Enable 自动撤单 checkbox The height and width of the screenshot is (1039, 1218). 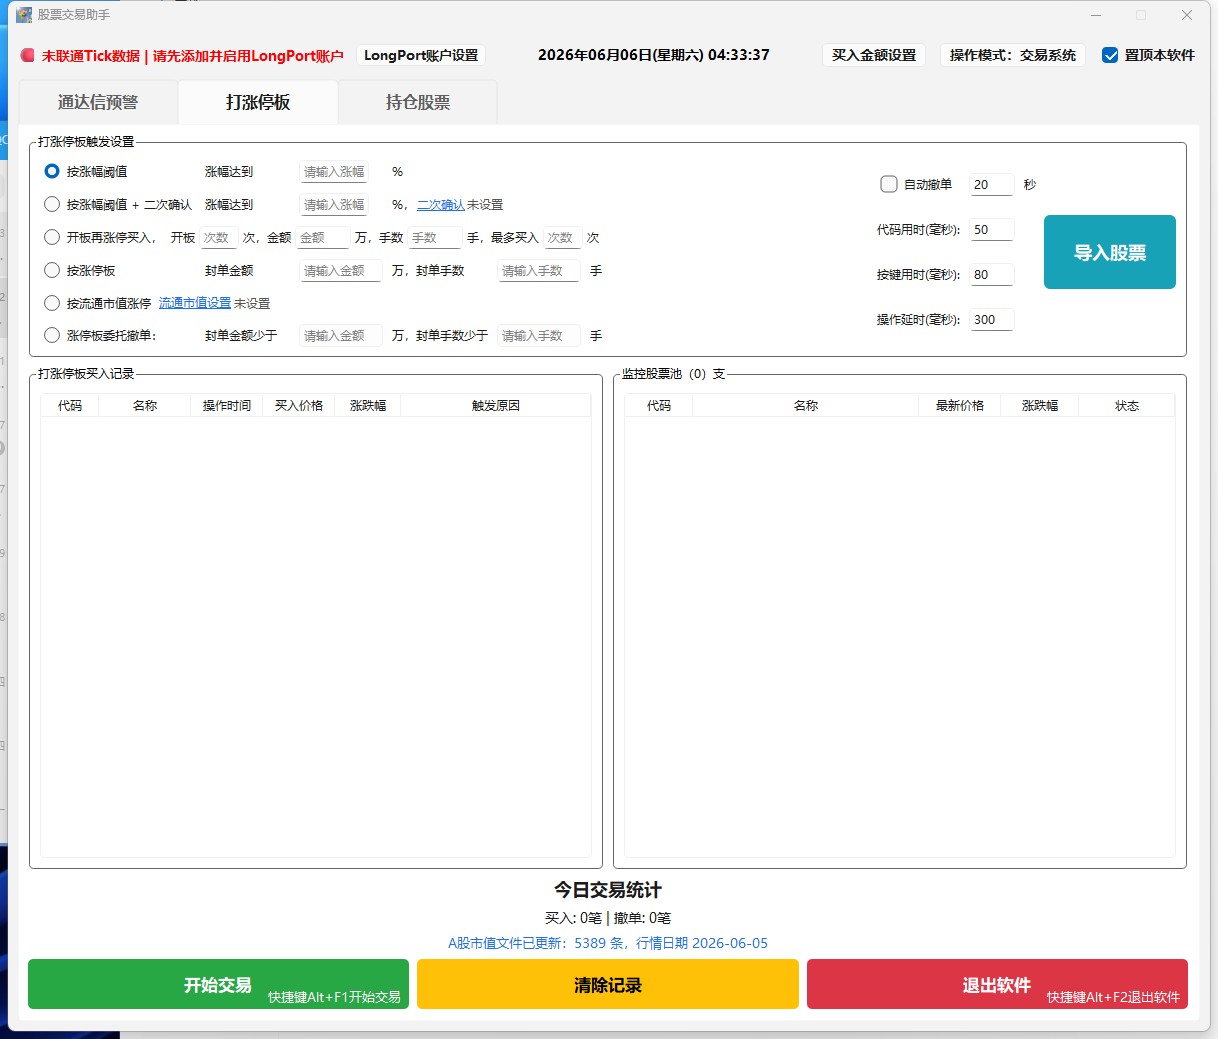pos(889,184)
